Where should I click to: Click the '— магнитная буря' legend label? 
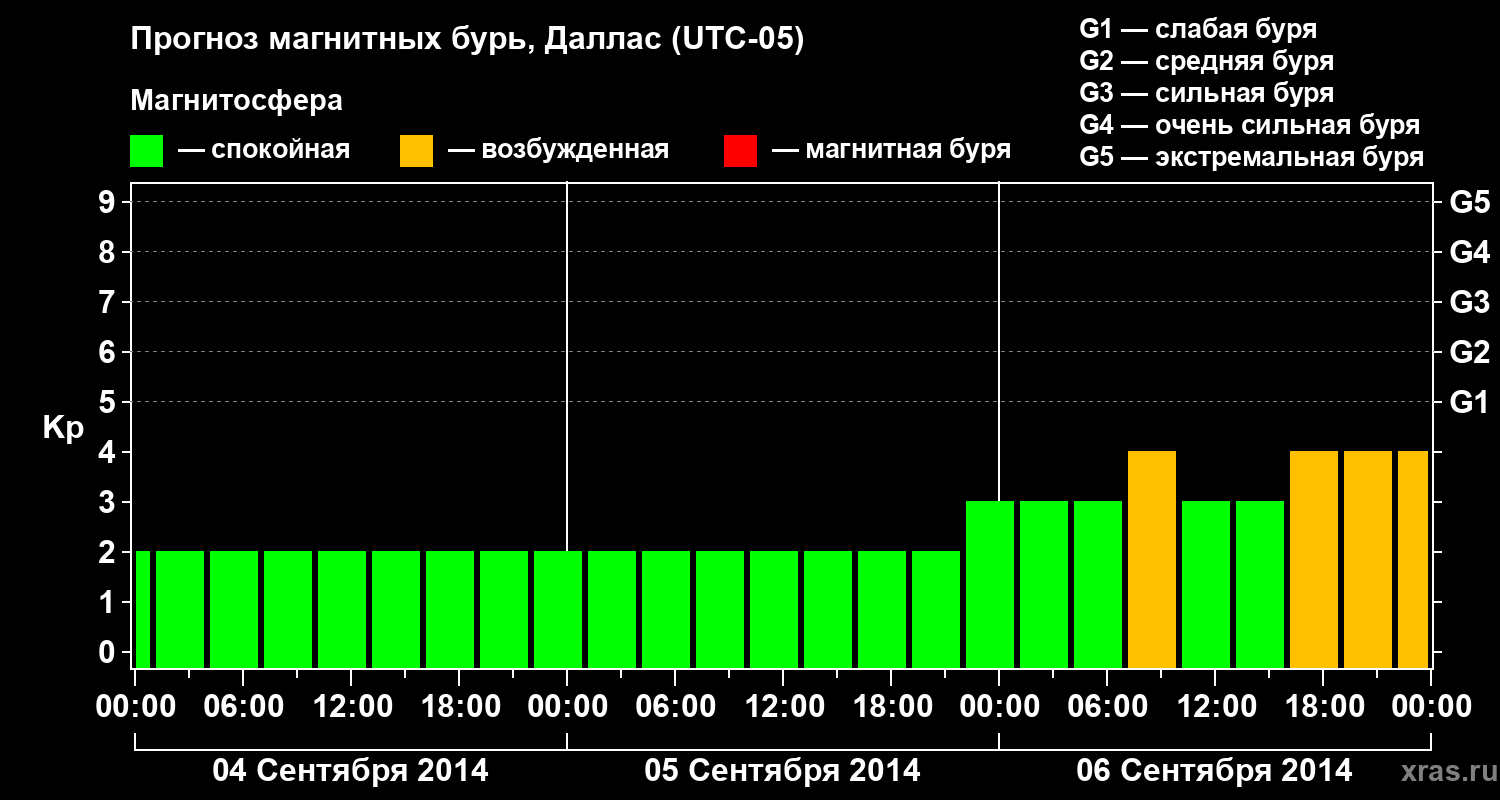click(x=891, y=151)
